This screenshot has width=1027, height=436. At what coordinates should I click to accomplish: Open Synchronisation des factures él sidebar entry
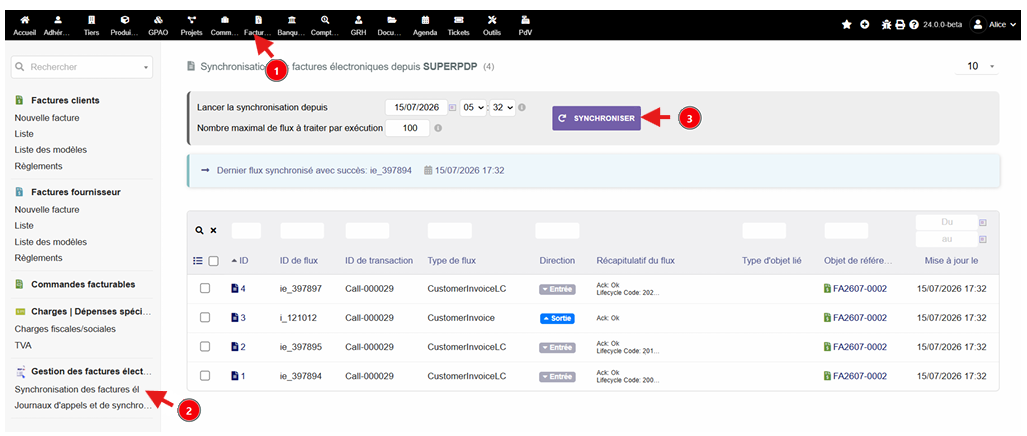pos(77,389)
